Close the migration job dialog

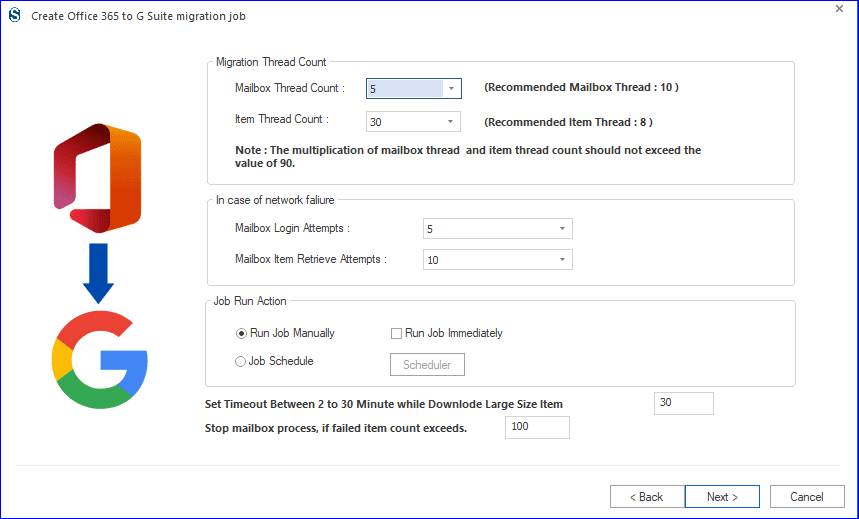pyautogui.click(x=839, y=9)
